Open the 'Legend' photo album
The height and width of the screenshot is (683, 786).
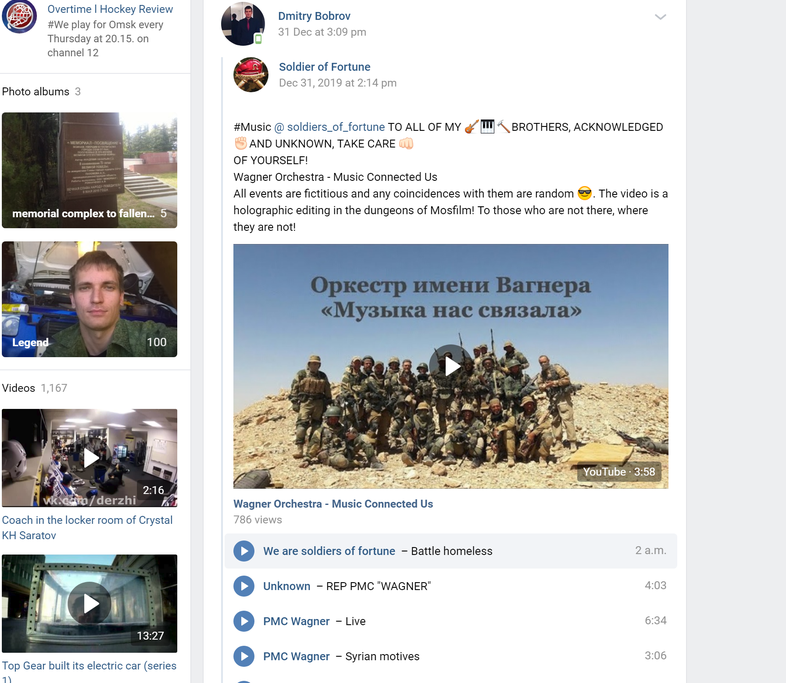(x=89, y=299)
